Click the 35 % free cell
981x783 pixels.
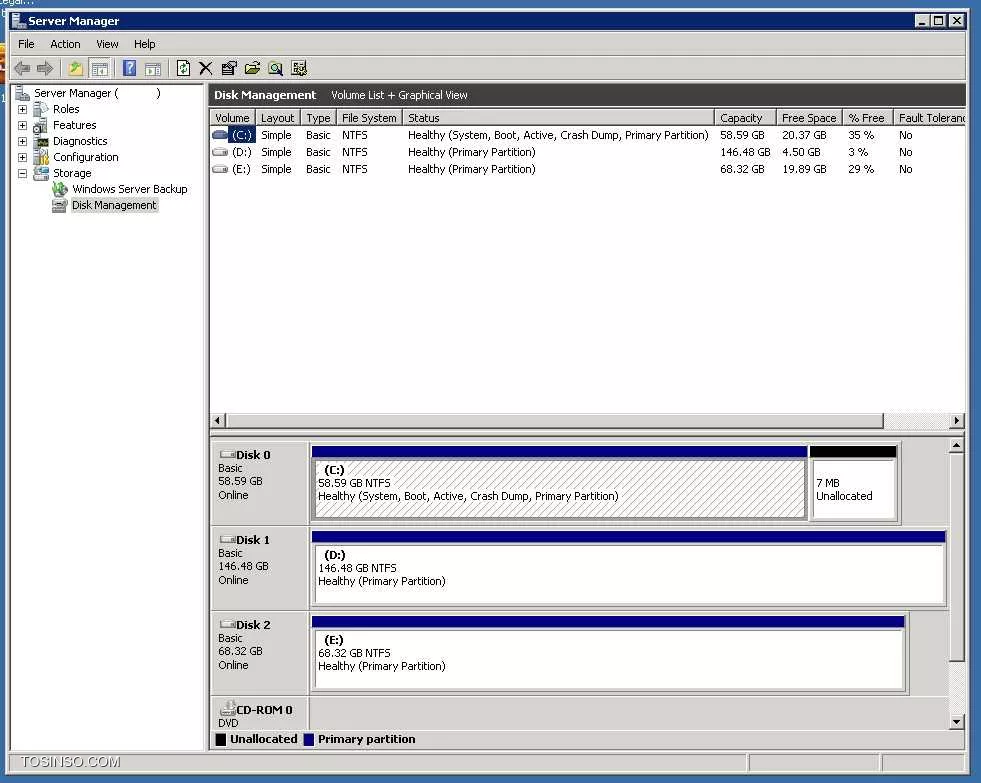coord(861,135)
